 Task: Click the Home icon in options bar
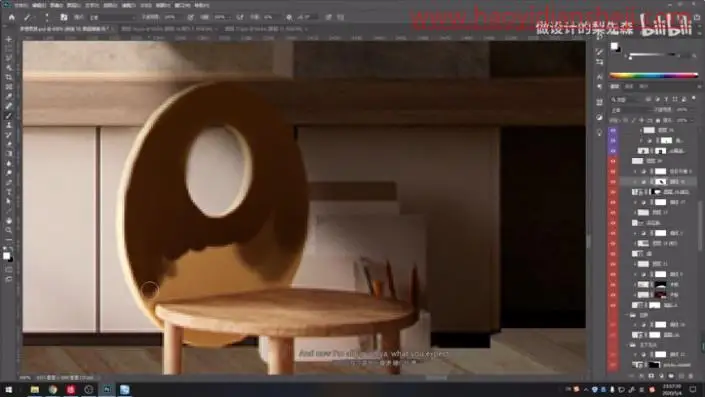click(12, 17)
